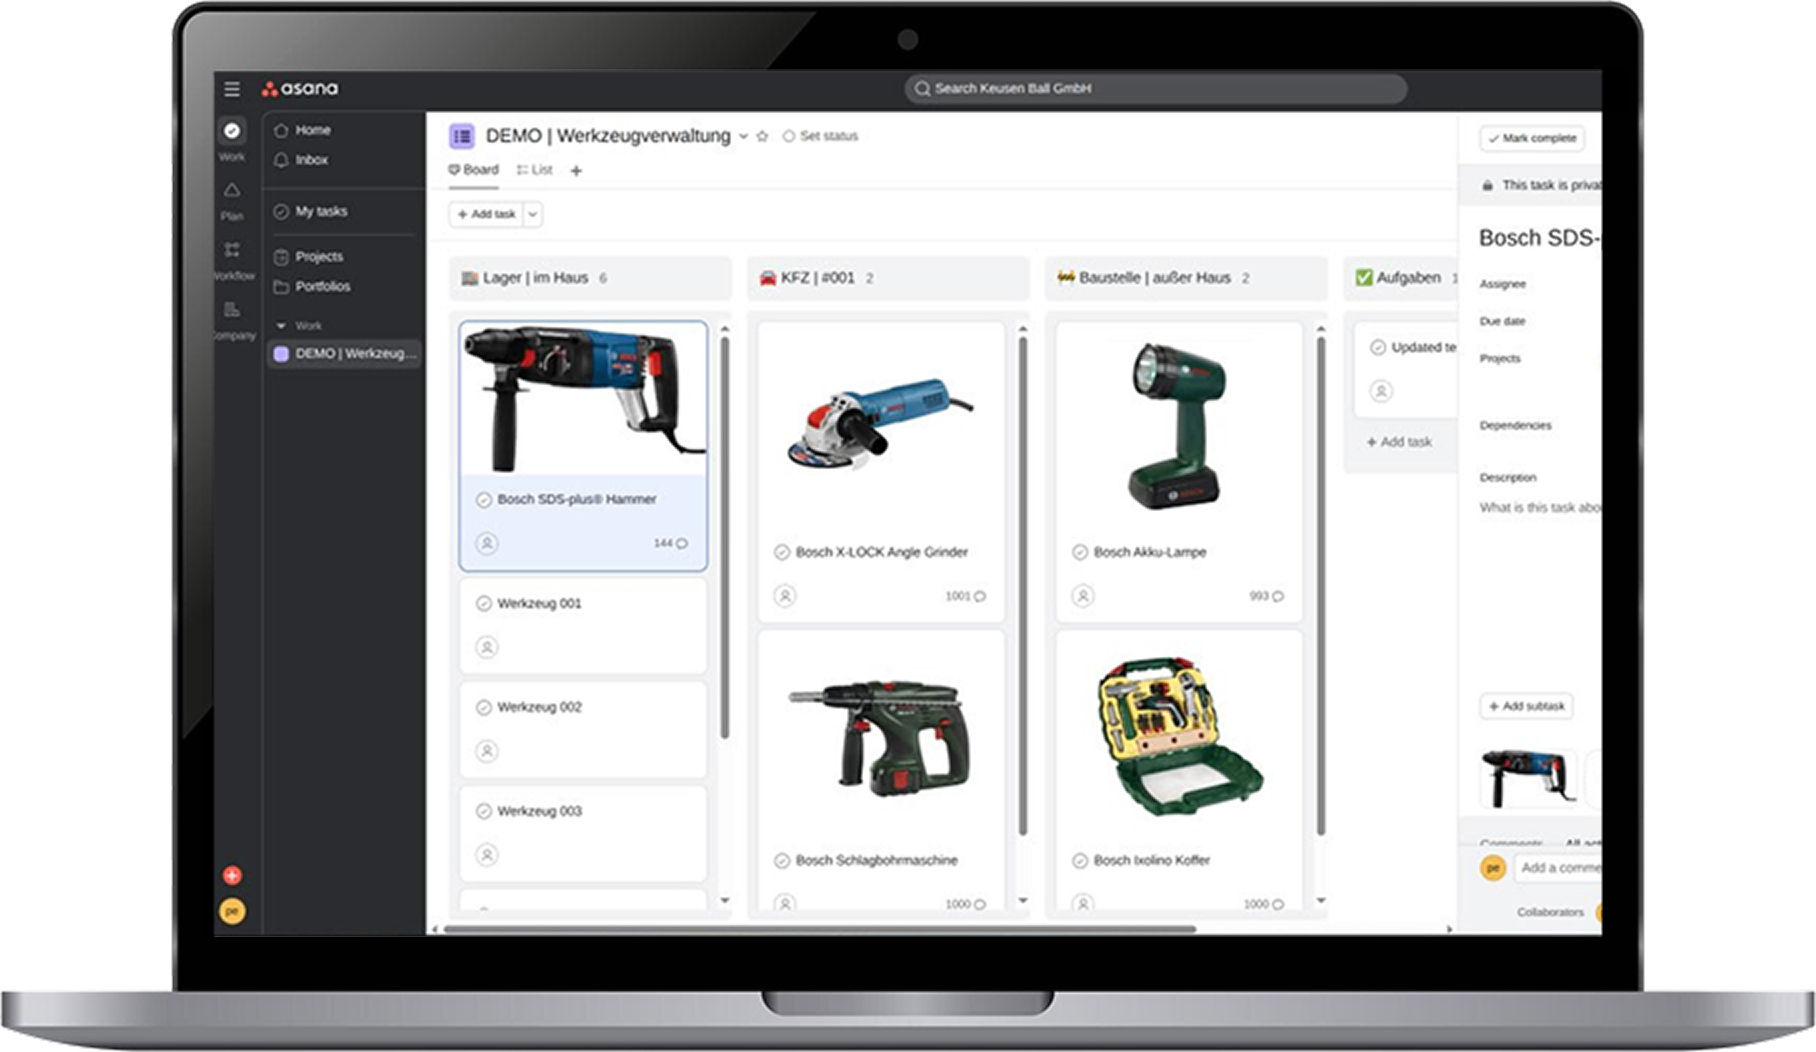This screenshot has width=1816, height=1052.
Task: Open dropdown arrow next to Add task
Action: [533, 214]
